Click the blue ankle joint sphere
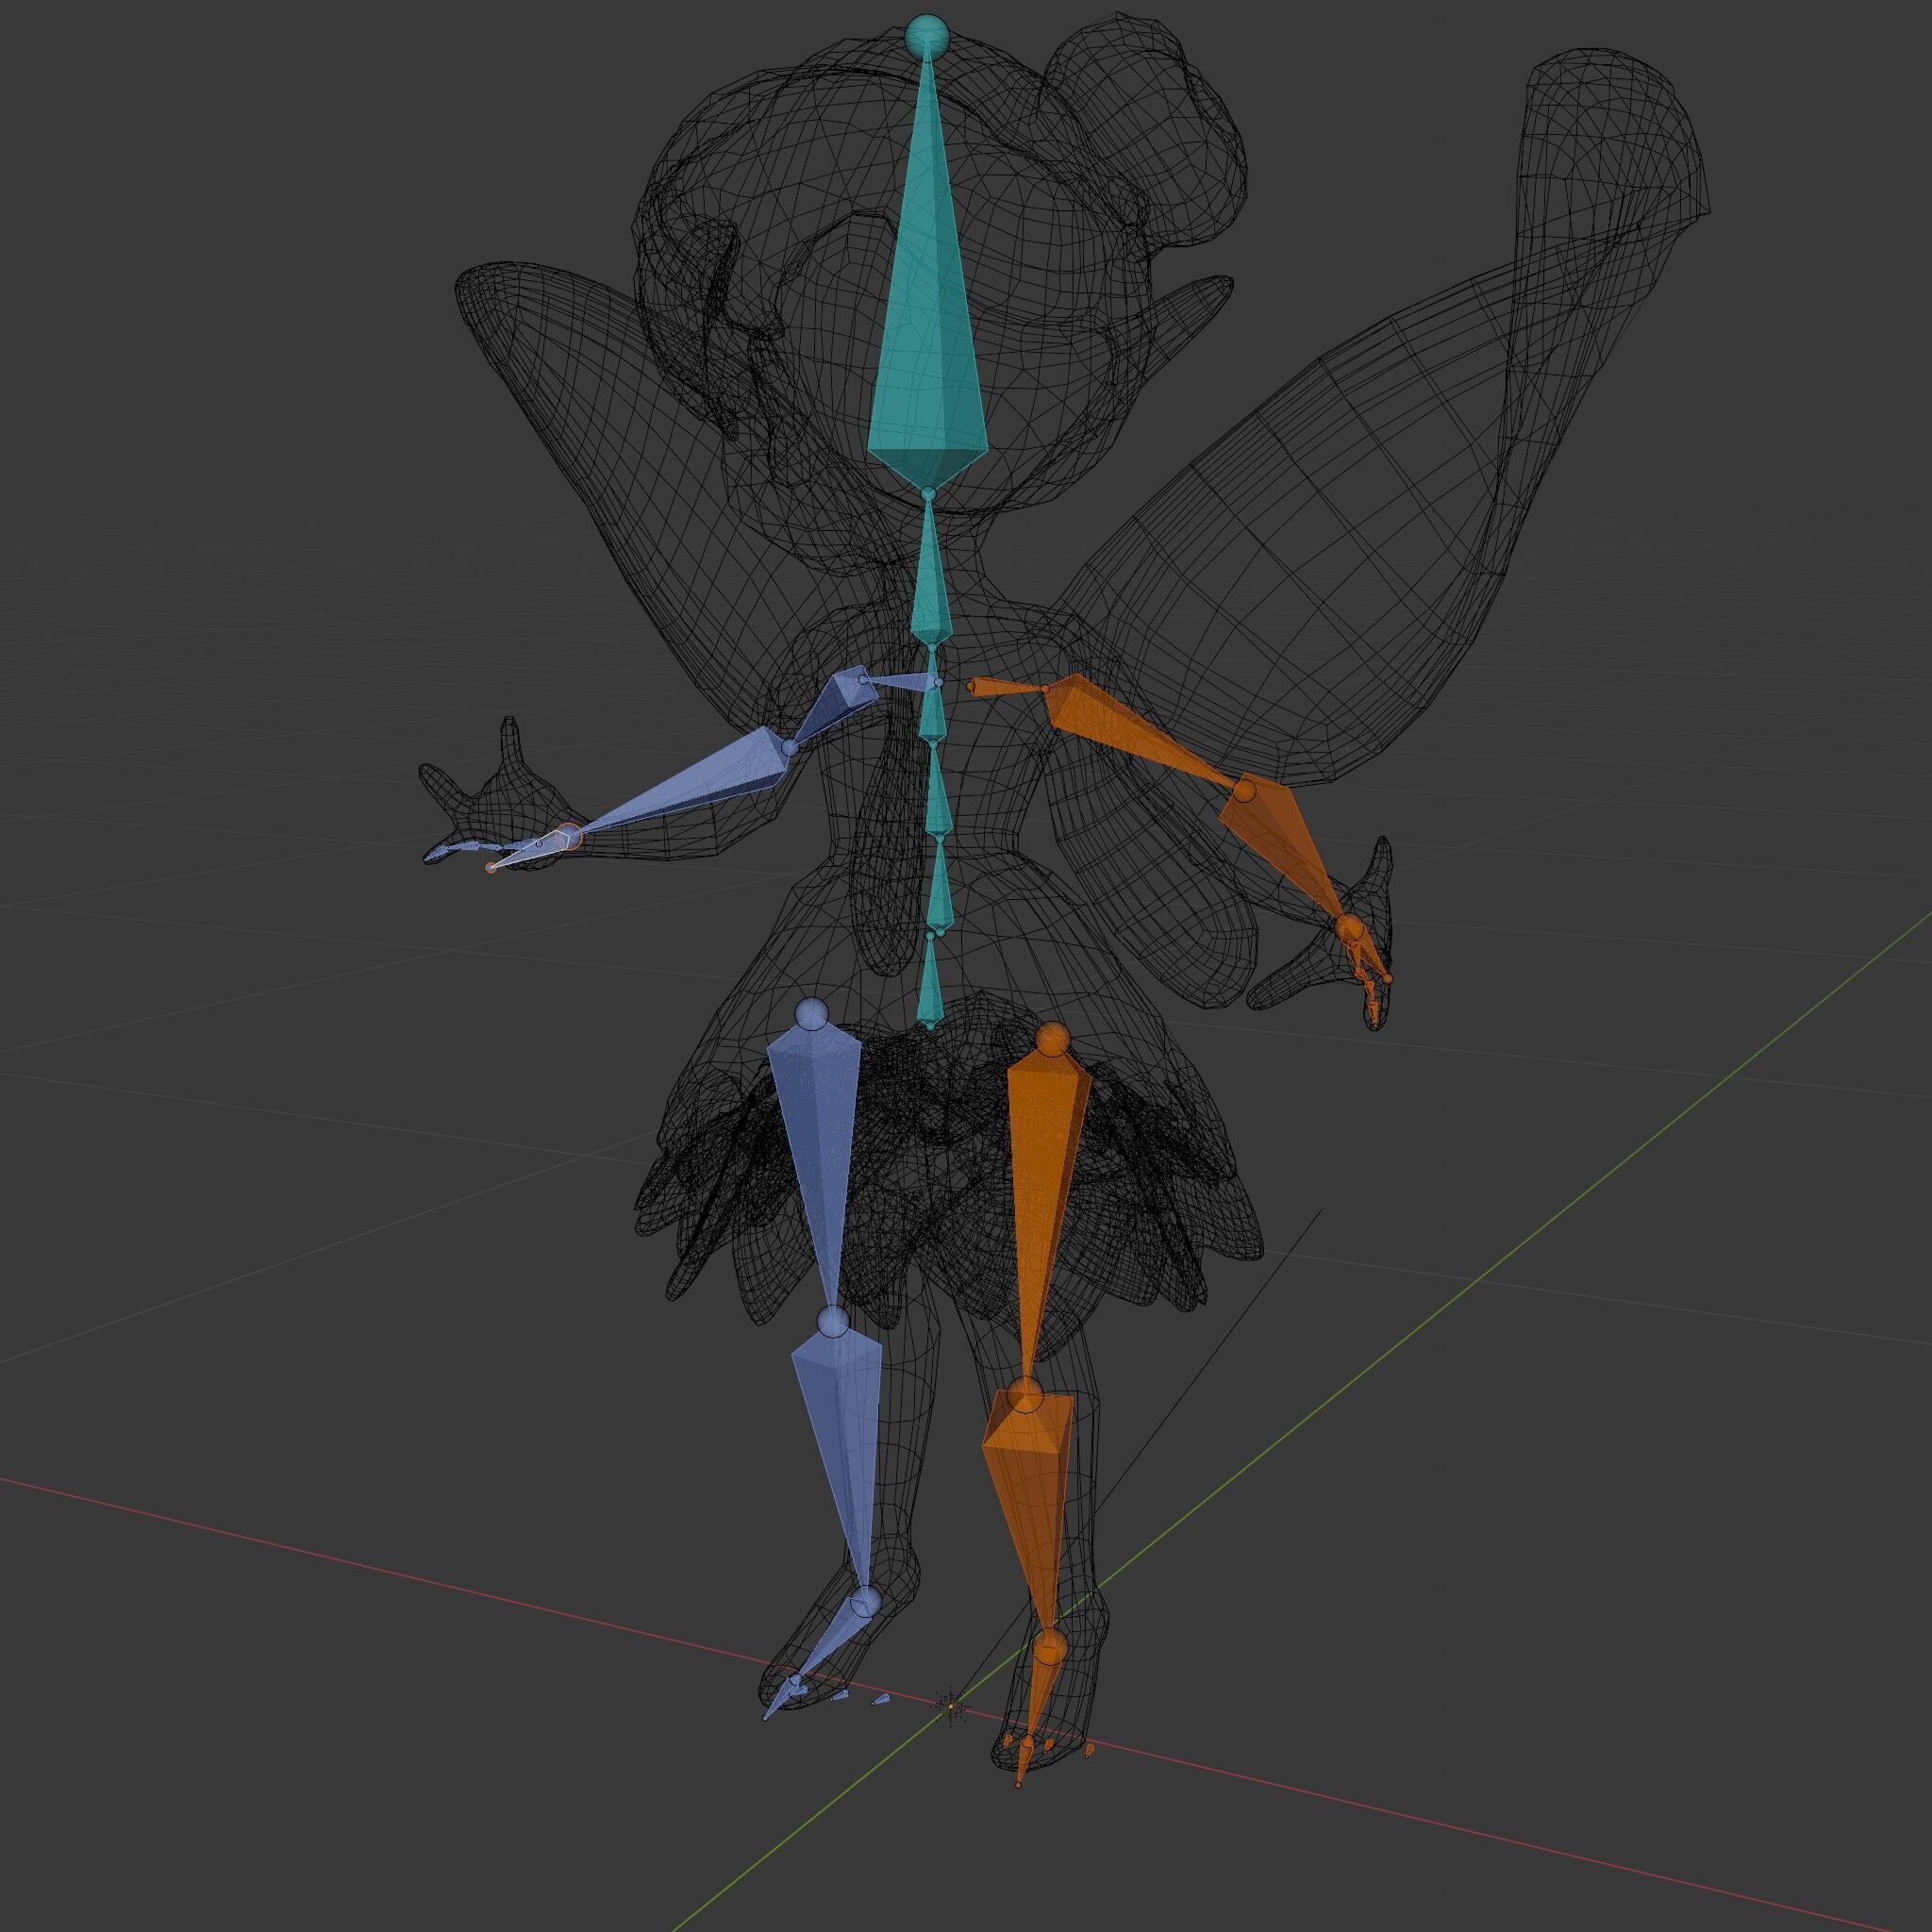The height and width of the screenshot is (1932, 1932). pyautogui.click(x=865, y=1603)
